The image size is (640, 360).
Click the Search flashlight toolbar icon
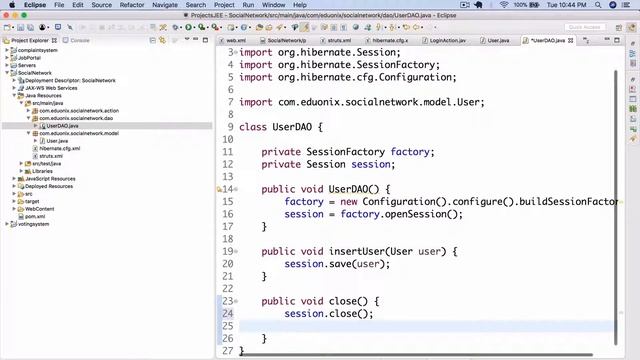pyautogui.click(x=279, y=27)
